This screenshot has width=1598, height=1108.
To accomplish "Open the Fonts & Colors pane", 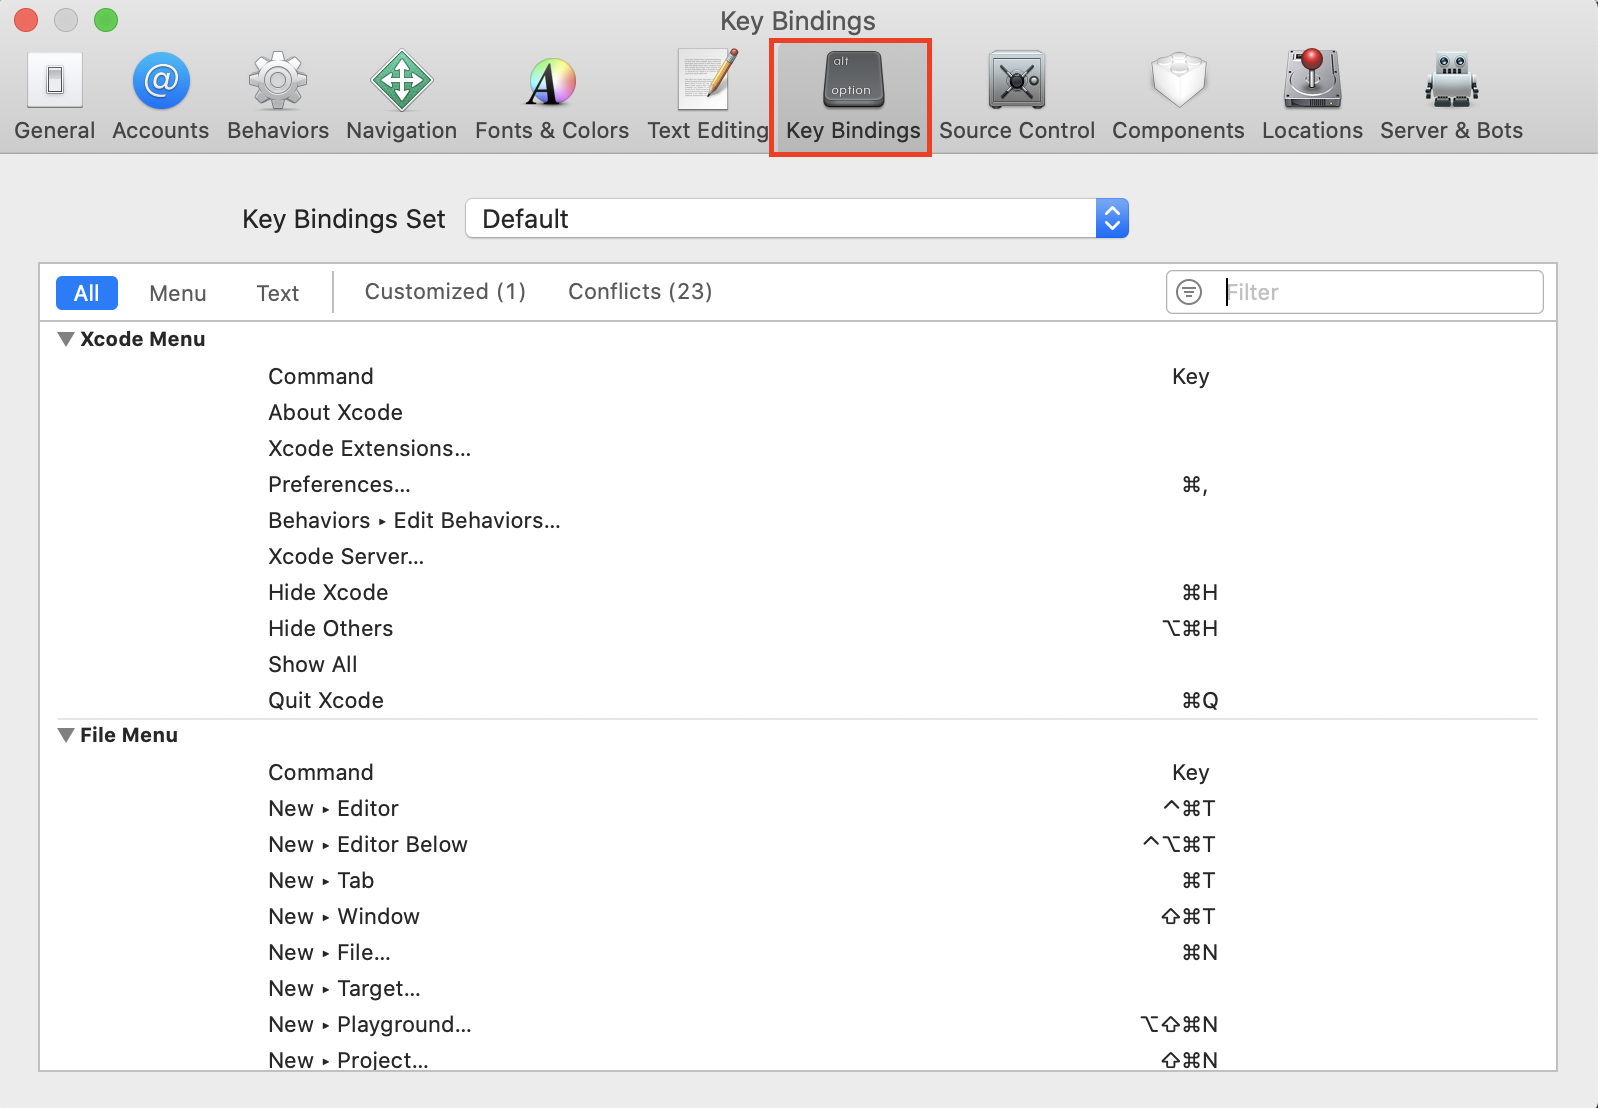I will tap(552, 97).
